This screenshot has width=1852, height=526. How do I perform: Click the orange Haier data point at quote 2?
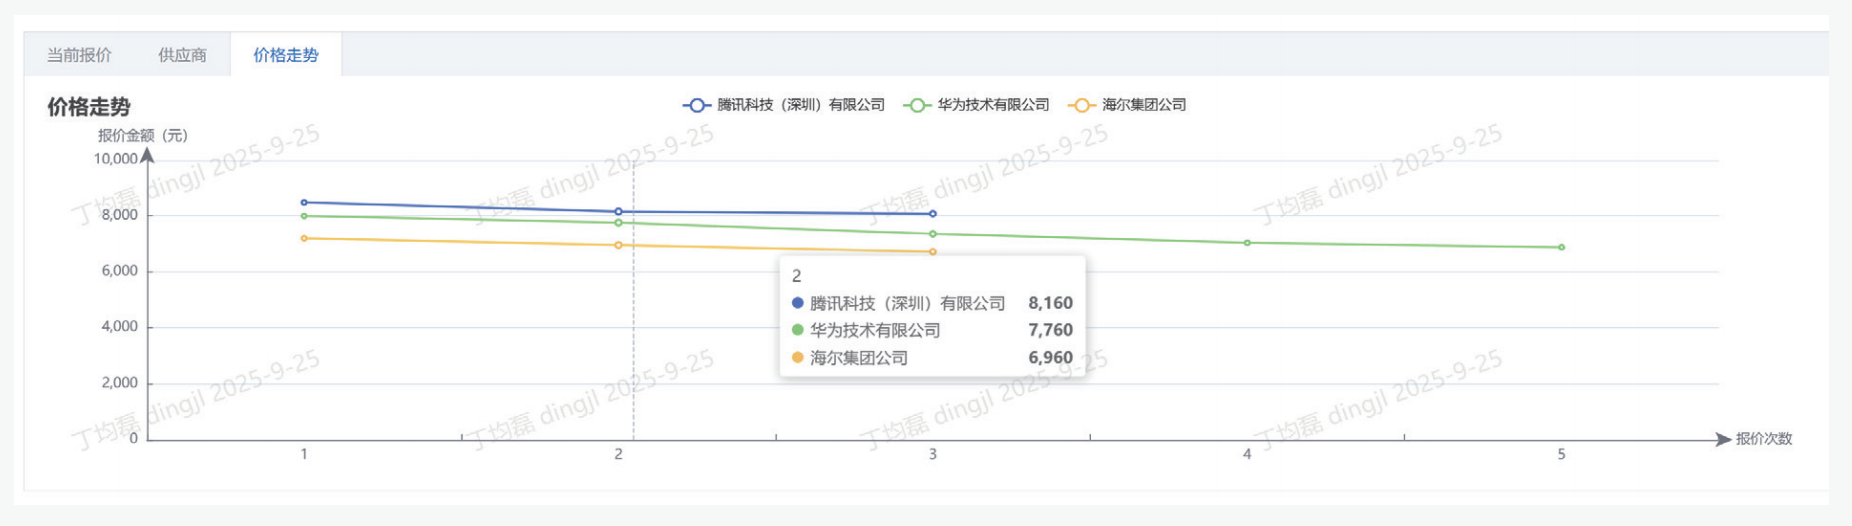pos(618,245)
